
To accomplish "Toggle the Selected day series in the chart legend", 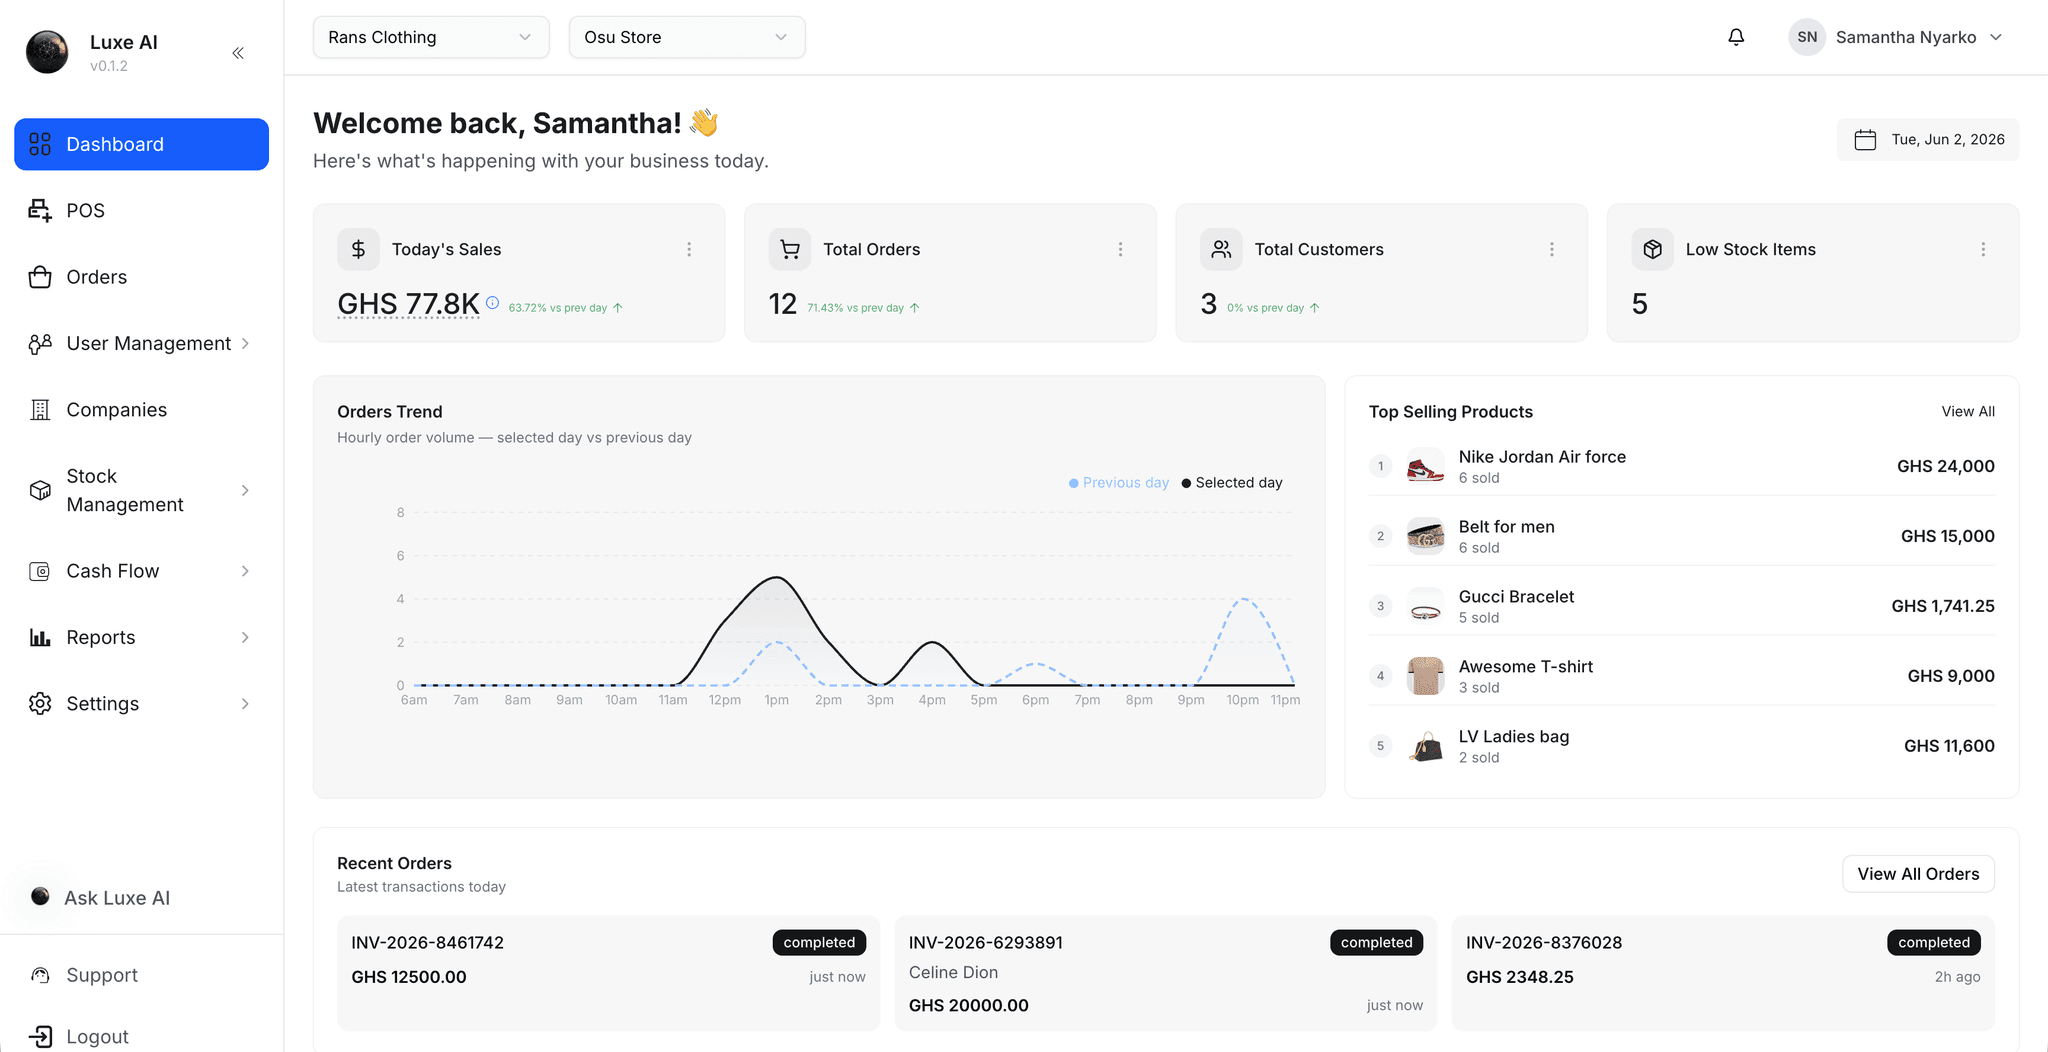I will coord(1232,483).
